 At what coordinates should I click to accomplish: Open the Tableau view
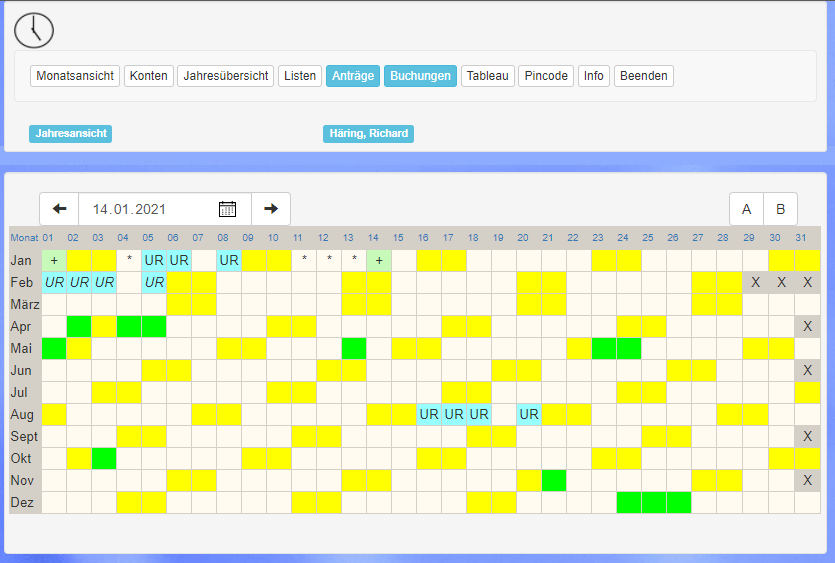487,76
